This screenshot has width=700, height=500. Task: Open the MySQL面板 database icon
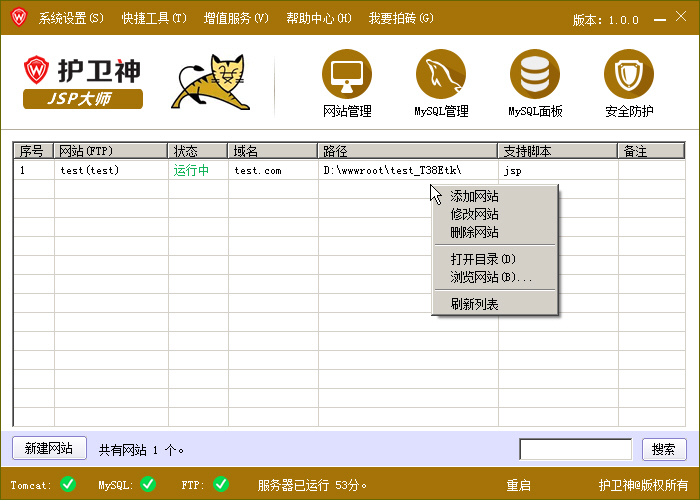click(535, 74)
